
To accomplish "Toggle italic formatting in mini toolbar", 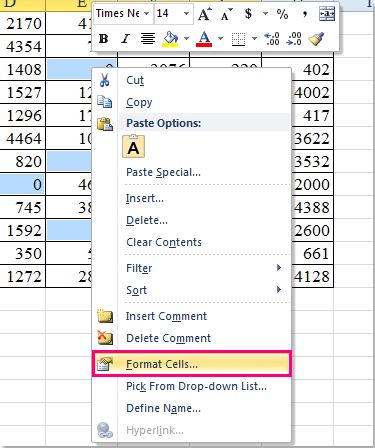I will (x=125, y=39).
